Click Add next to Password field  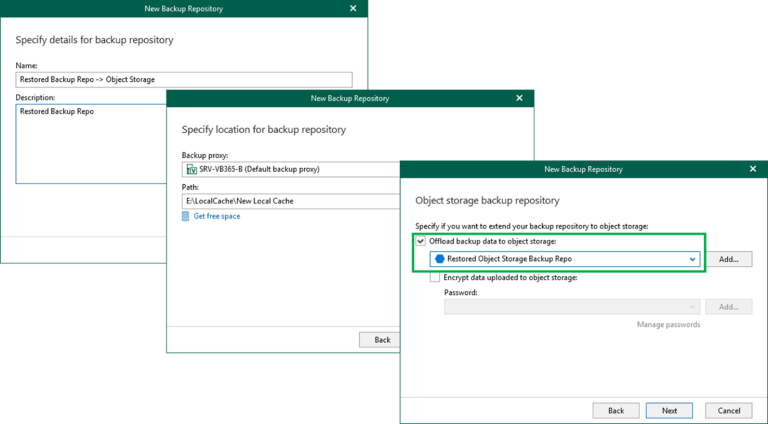(728, 307)
